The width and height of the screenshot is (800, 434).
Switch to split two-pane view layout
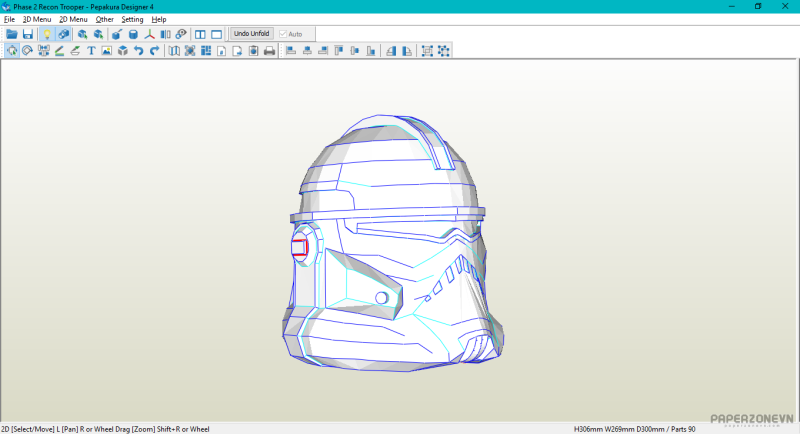[x=200, y=34]
